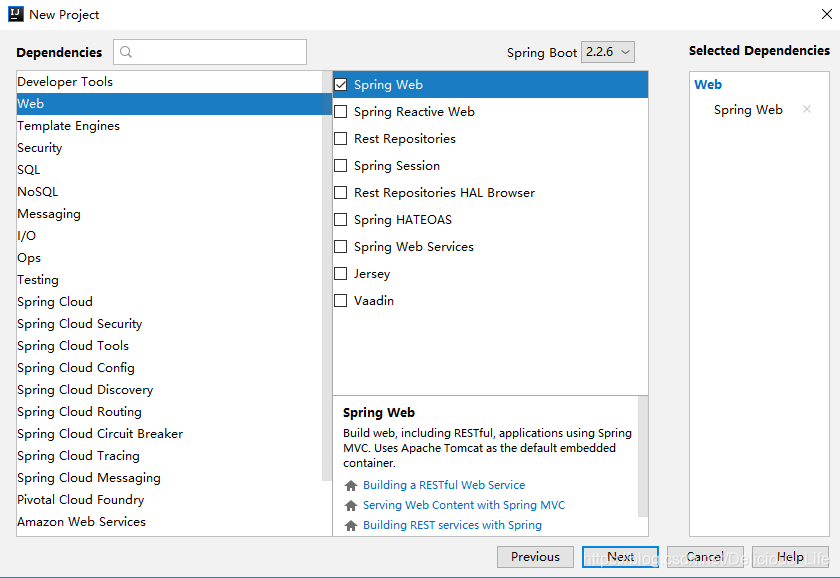This screenshot has width=840, height=578.
Task: Select the NoSQL category
Action: [x=169, y=192]
